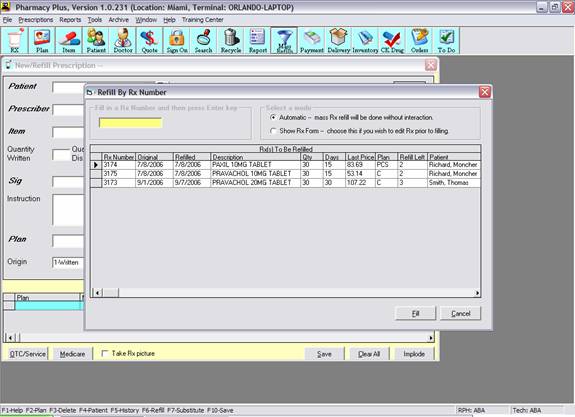
Task: Click the Delivery box icon
Action: coord(338,40)
